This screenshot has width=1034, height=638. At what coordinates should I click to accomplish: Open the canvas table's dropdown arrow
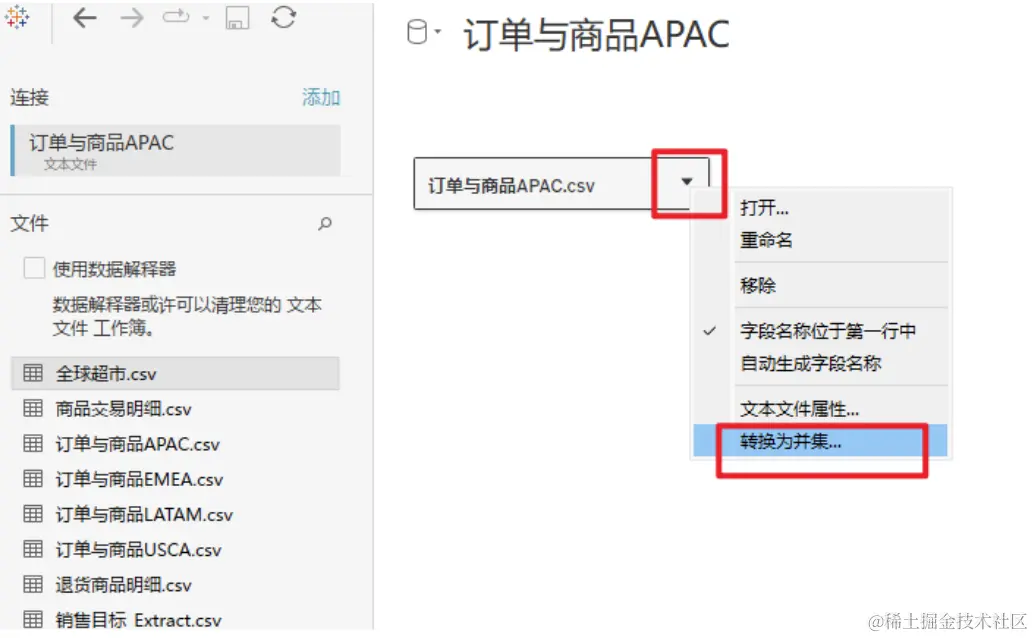click(x=686, y=181)
